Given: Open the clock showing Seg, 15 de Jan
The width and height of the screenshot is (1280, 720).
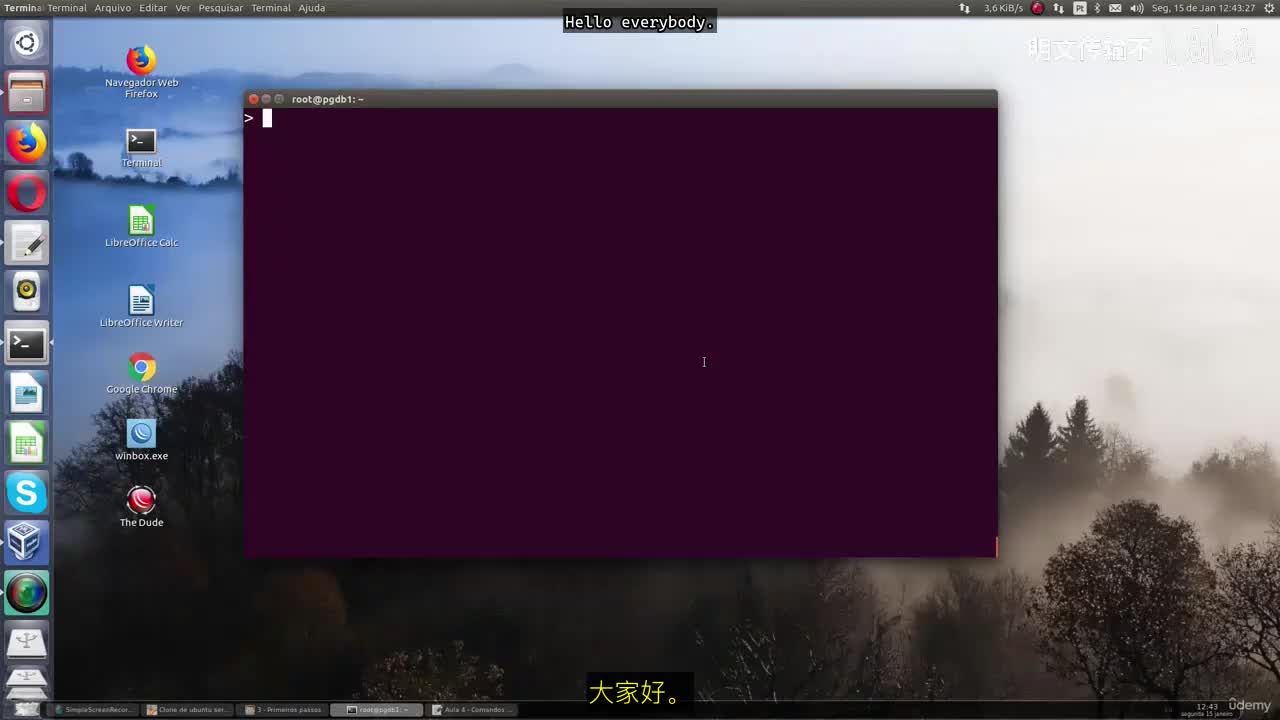Looking at the screenshot, I should click(x=1203, y=8).
